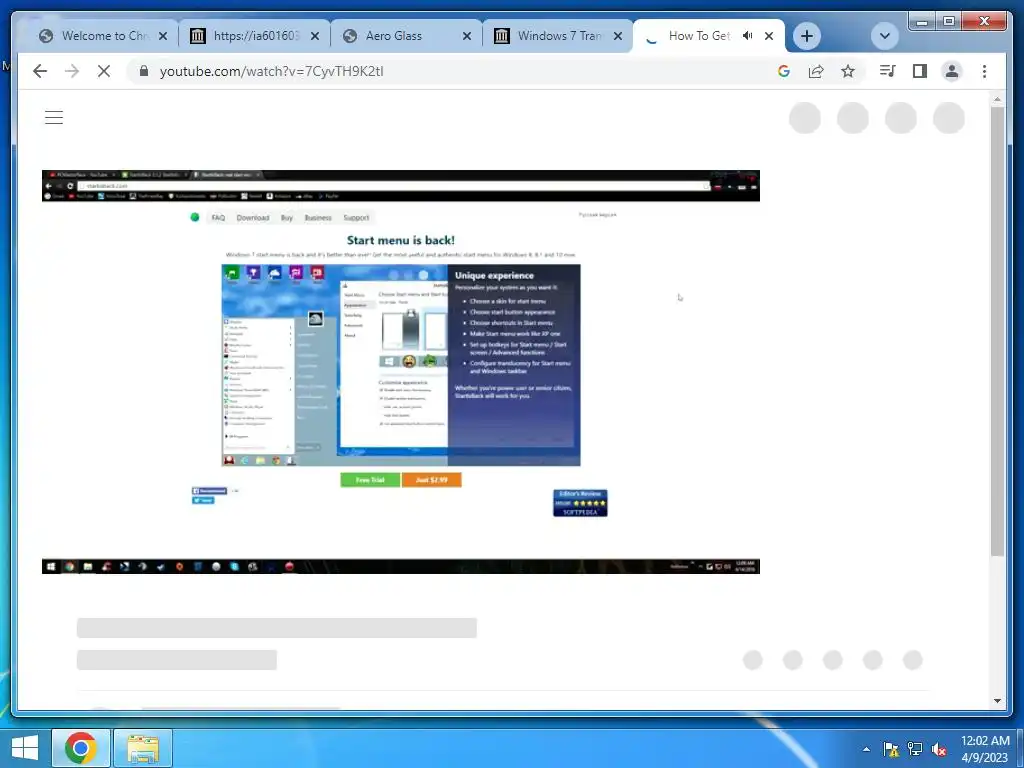The image size is (1024, 768).
Task: Stop loading the YouTube page
Action: click(104, 71)
